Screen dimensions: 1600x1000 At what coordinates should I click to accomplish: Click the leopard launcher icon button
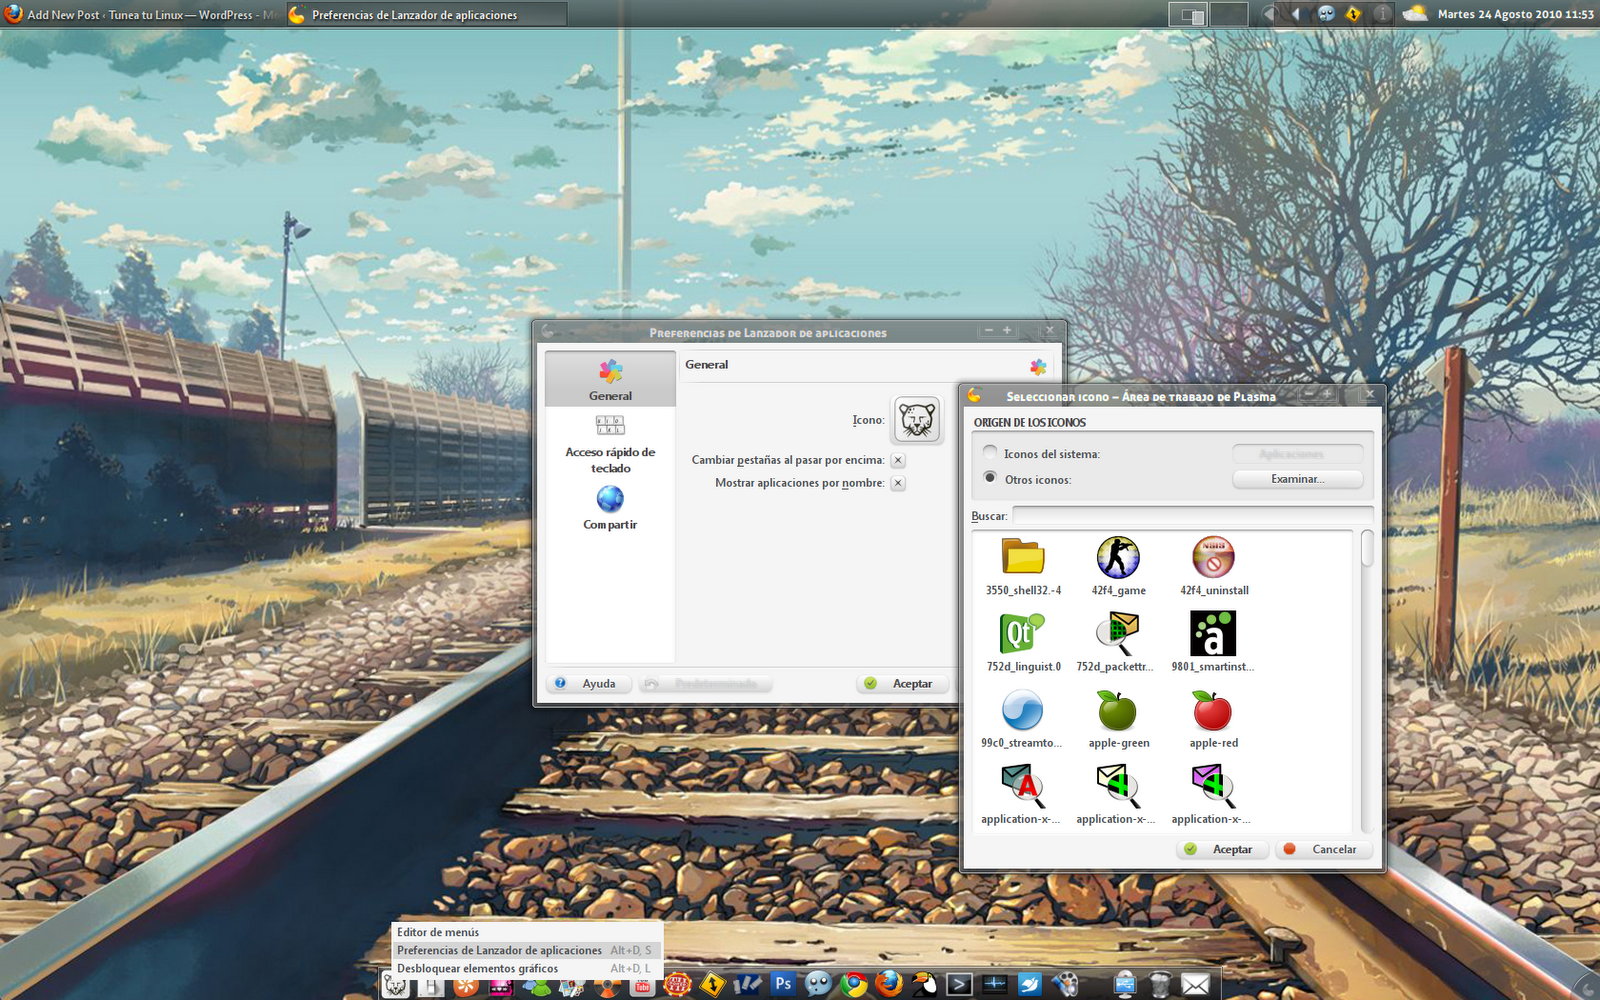point(916,420)
